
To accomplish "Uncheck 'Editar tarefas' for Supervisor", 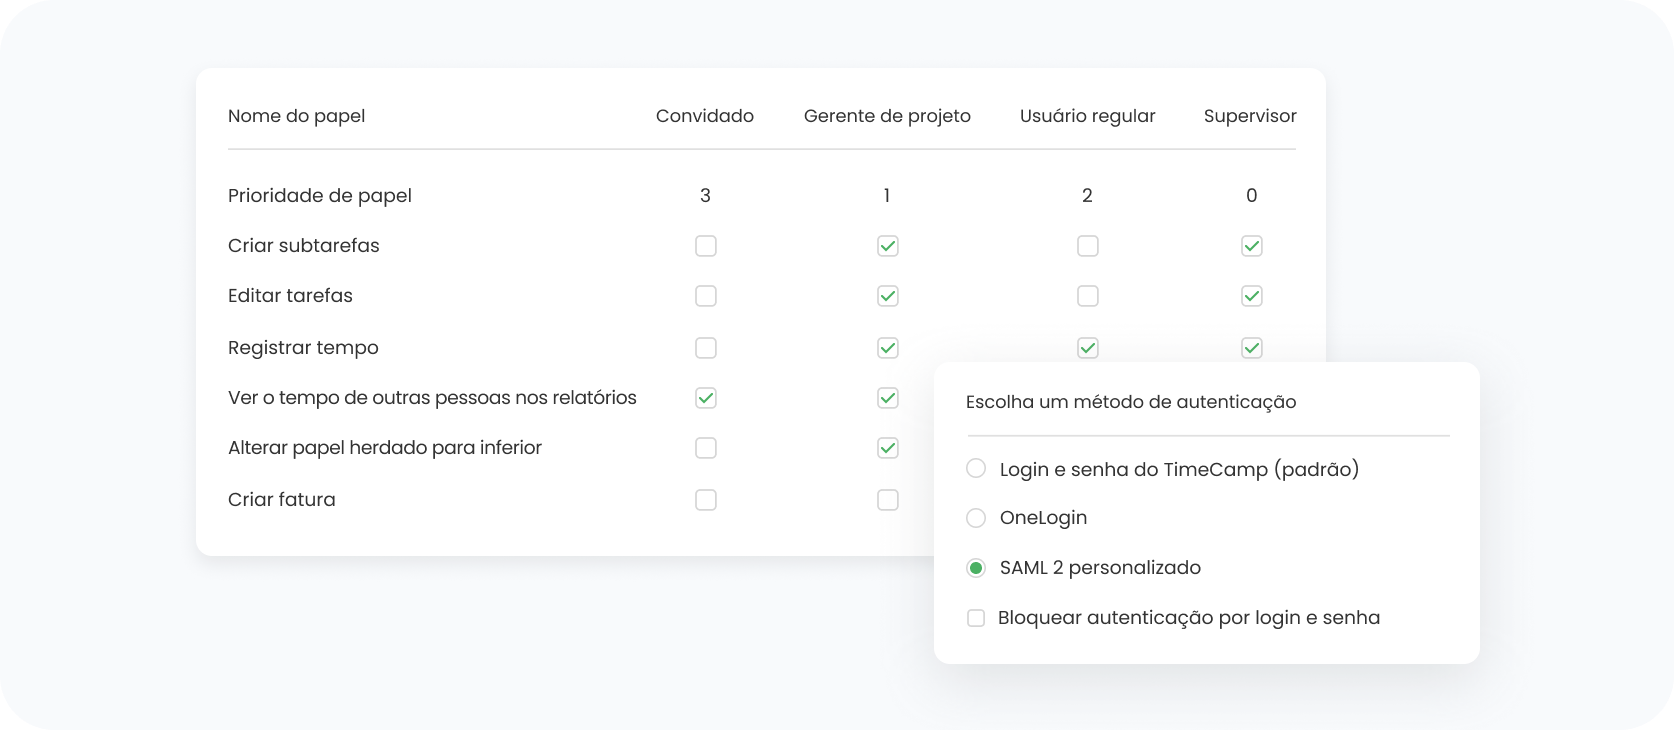I will point(1251,296).
